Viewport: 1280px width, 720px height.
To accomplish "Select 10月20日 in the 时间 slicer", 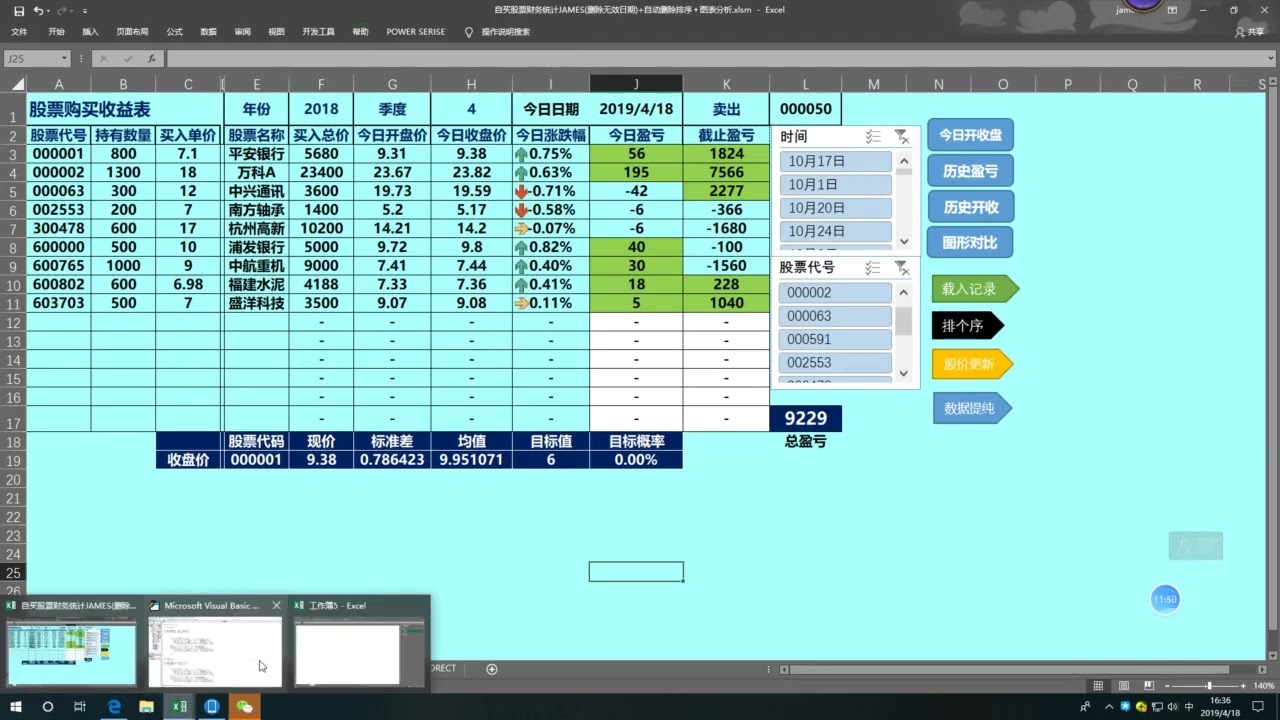I will pyautogui.click(x=835, y=208).
